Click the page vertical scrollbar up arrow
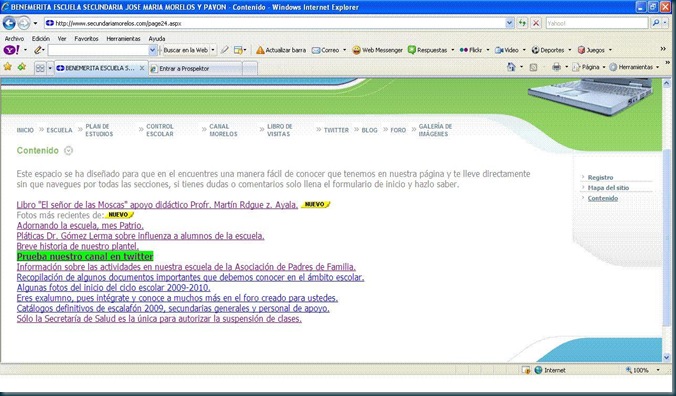 tap(667, 82)
